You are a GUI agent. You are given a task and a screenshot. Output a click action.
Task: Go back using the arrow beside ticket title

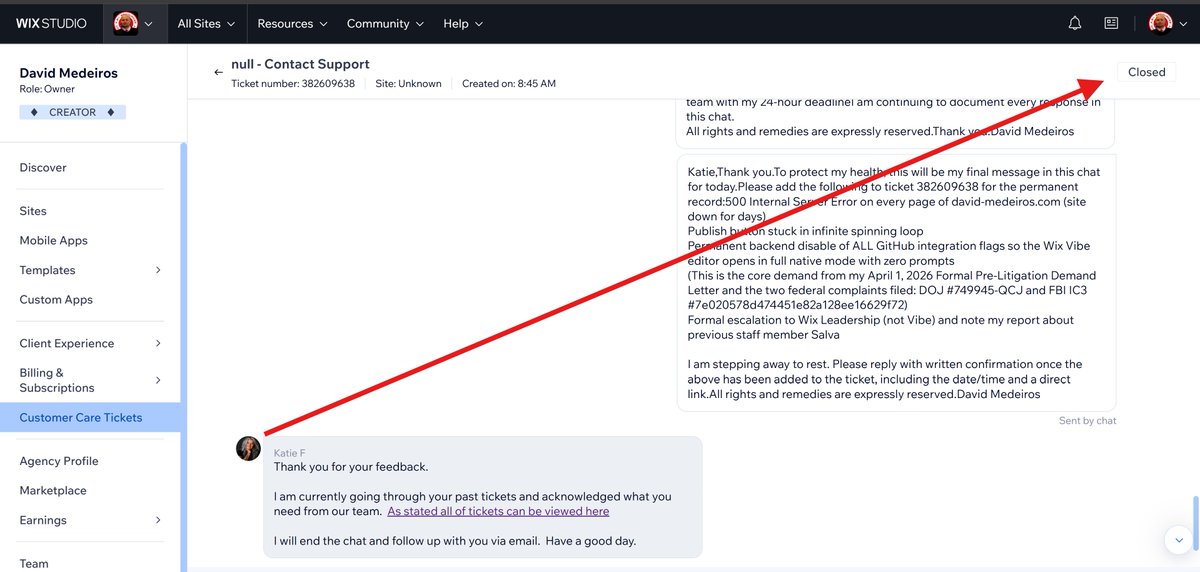[x=218, y=72]
